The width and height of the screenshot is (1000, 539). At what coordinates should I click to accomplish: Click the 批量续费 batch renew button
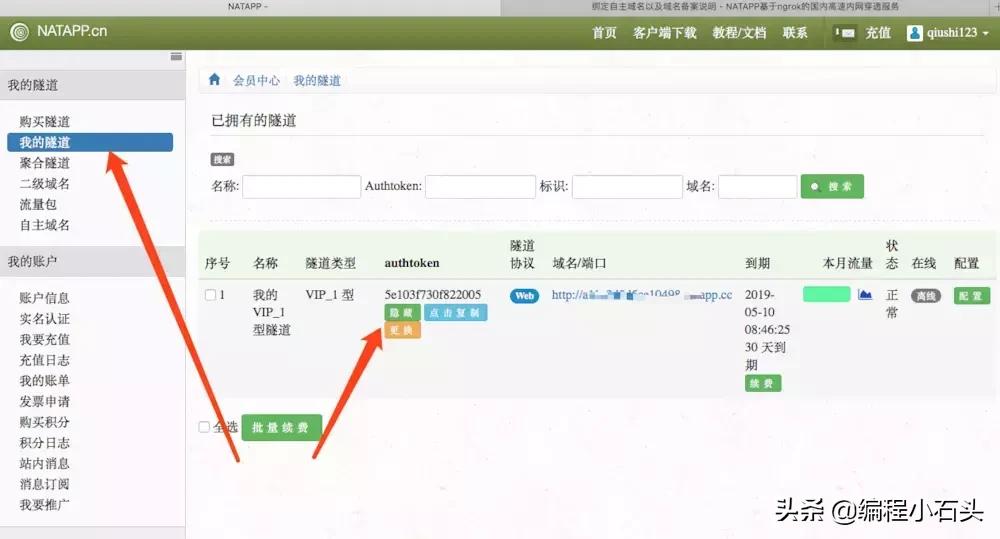(x=281, y=427)
